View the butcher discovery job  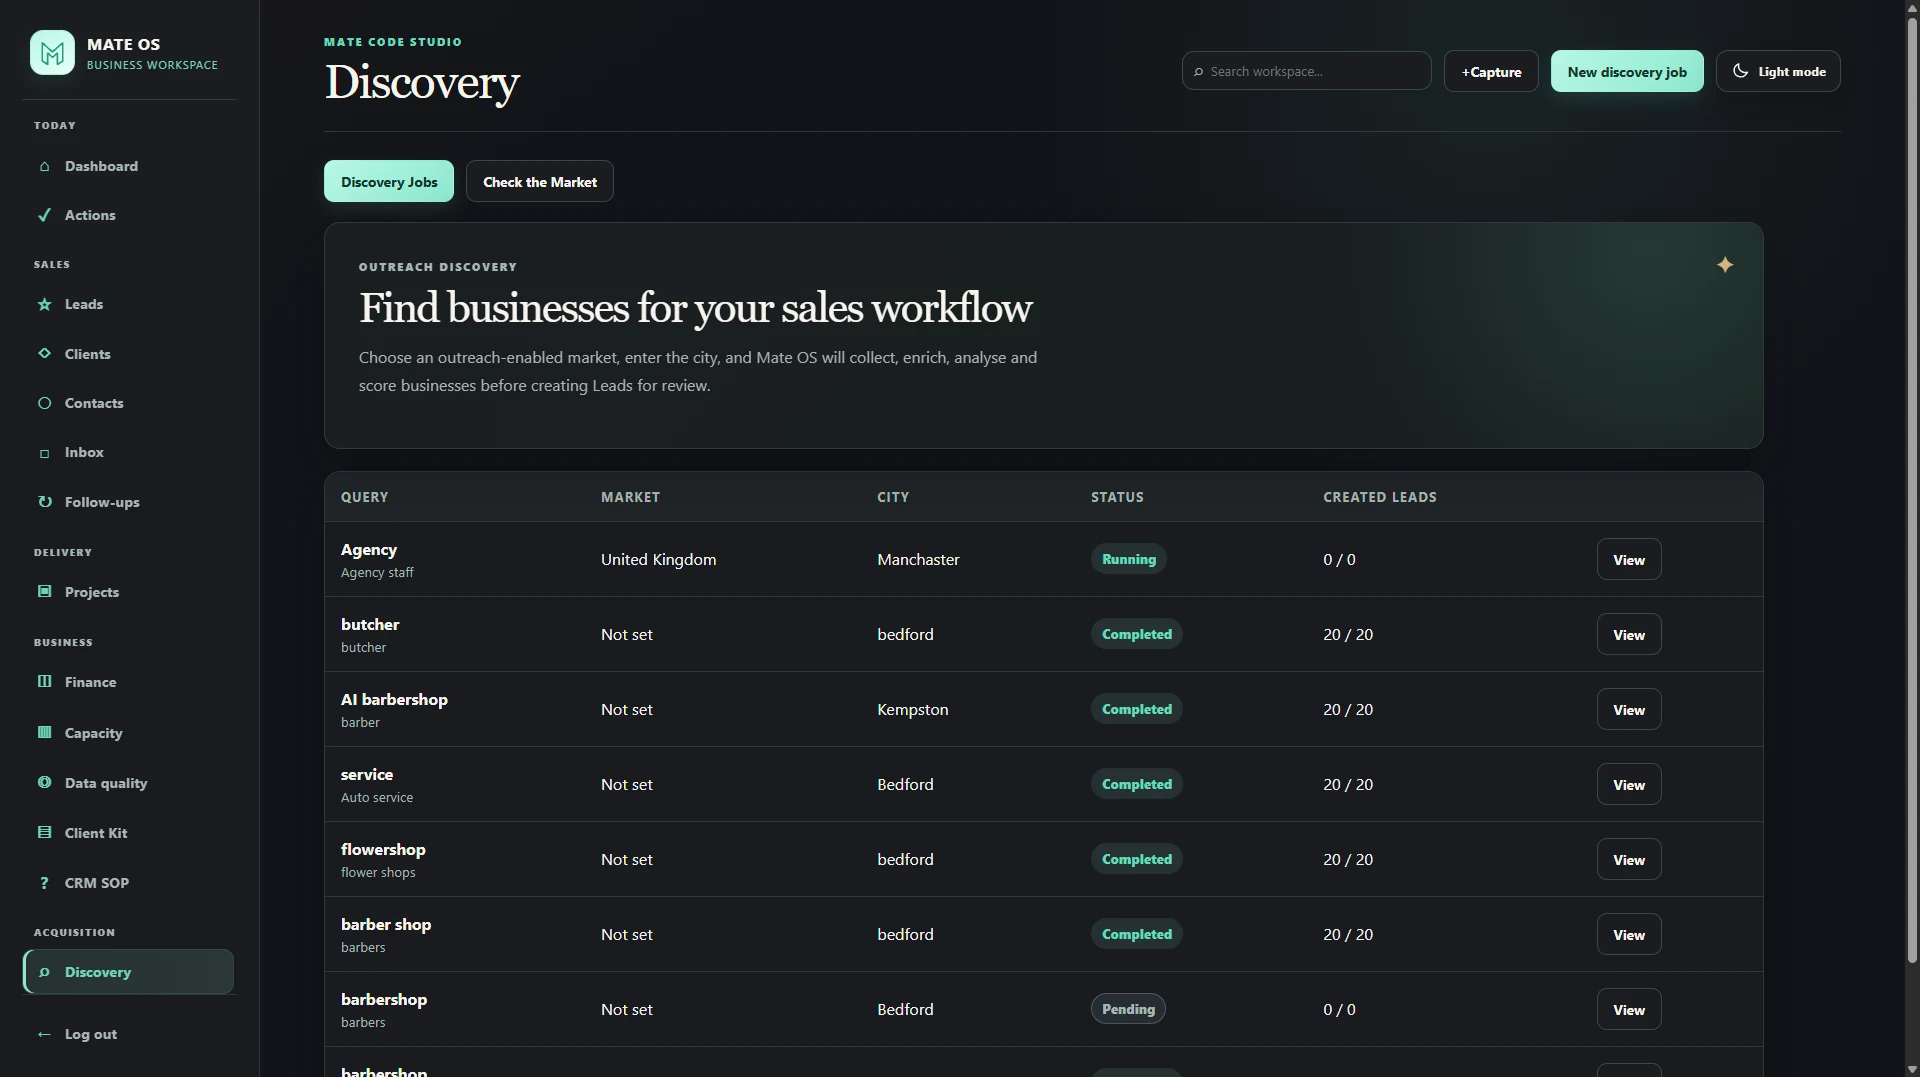point(1629,634)
